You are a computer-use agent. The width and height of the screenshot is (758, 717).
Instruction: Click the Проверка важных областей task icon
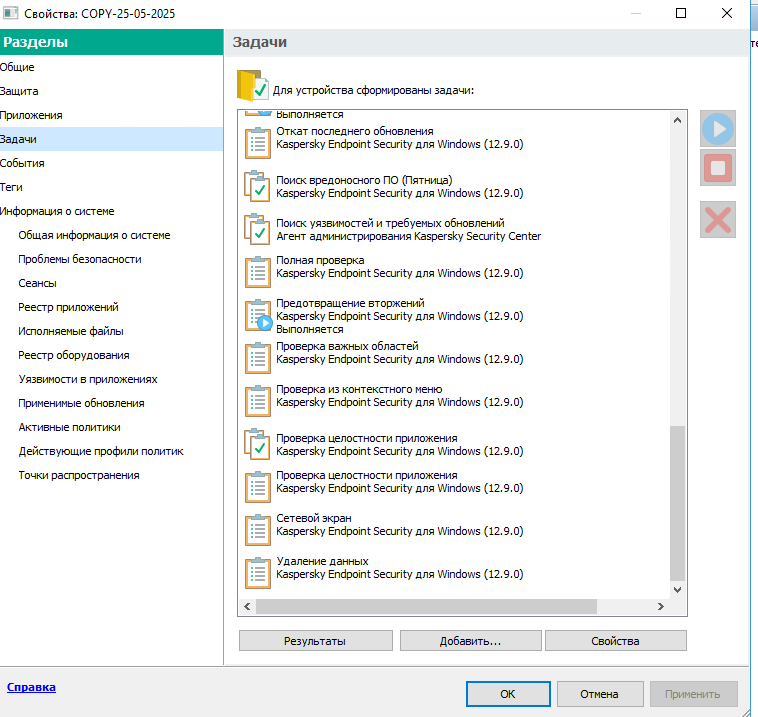tap(258, 358)
